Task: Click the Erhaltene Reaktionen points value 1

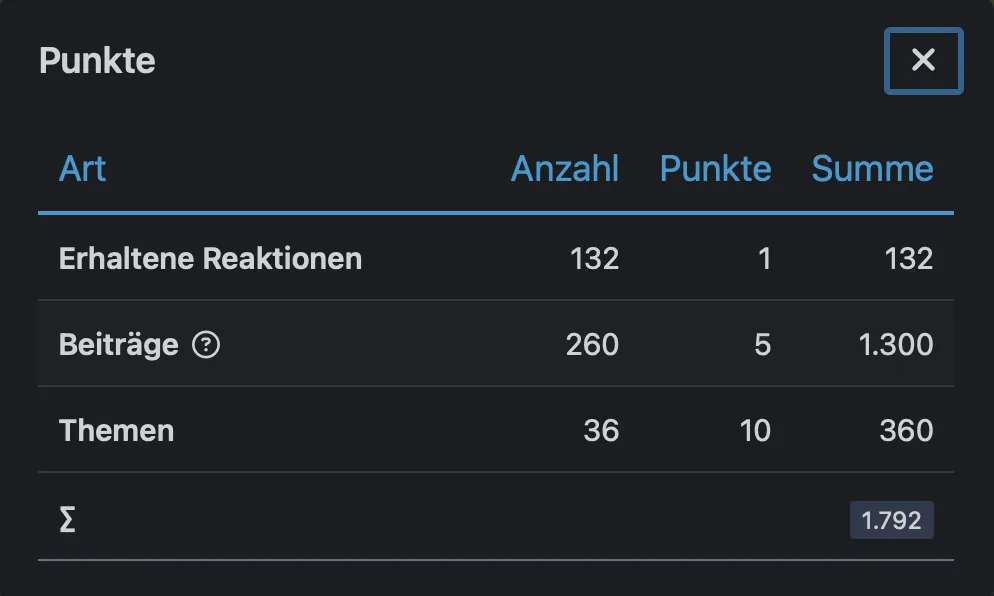Action: (765, 259)
